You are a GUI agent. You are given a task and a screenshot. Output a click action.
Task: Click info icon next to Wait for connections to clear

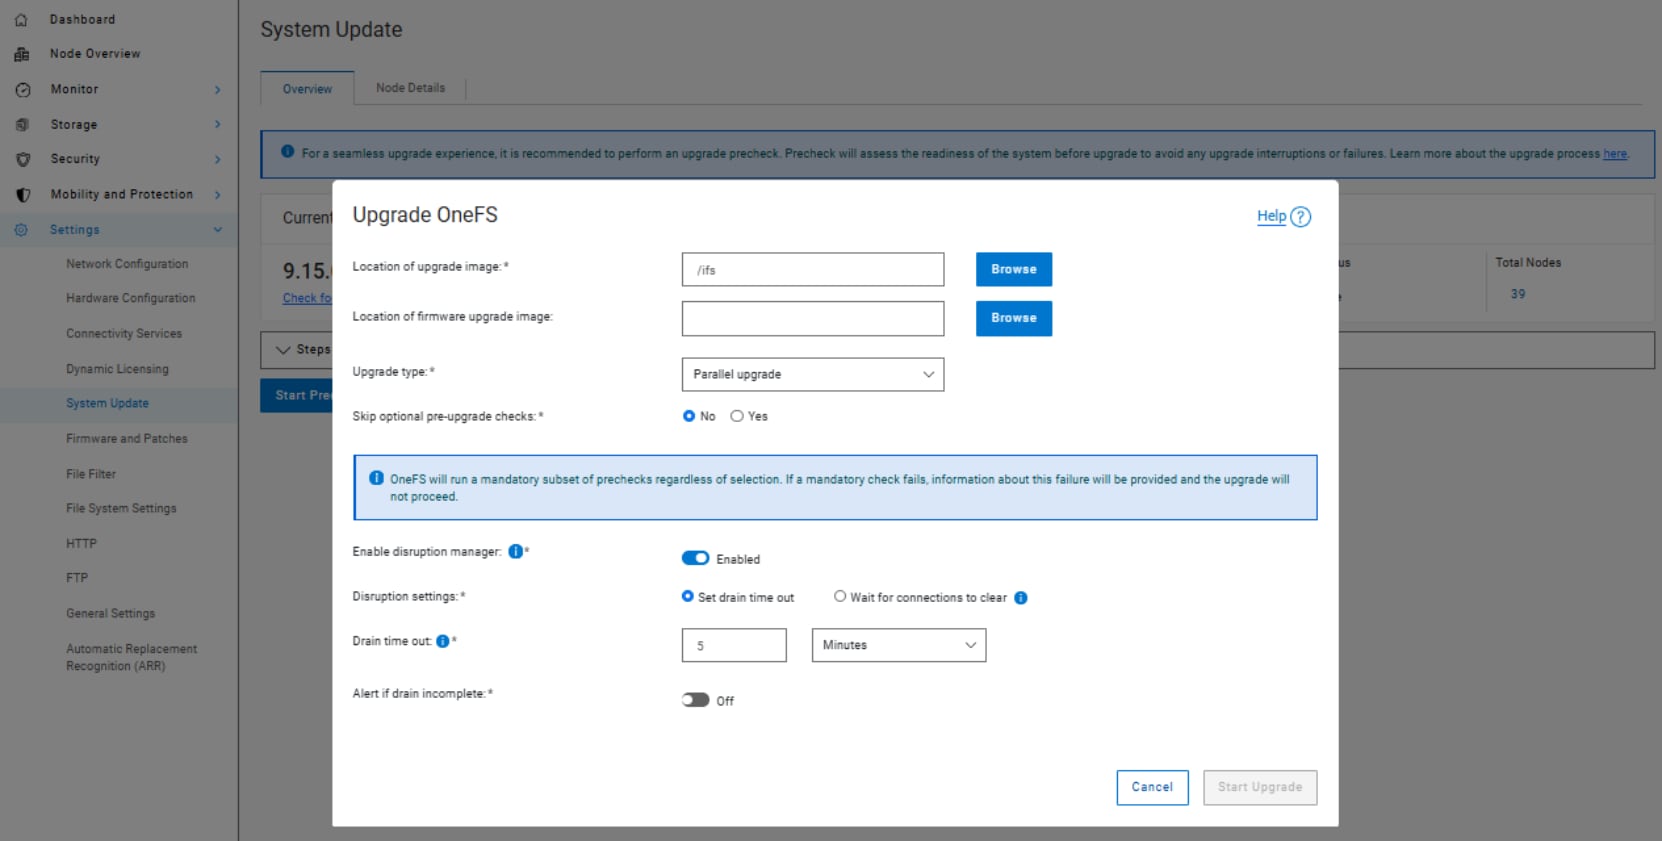tap(1021, 598)
